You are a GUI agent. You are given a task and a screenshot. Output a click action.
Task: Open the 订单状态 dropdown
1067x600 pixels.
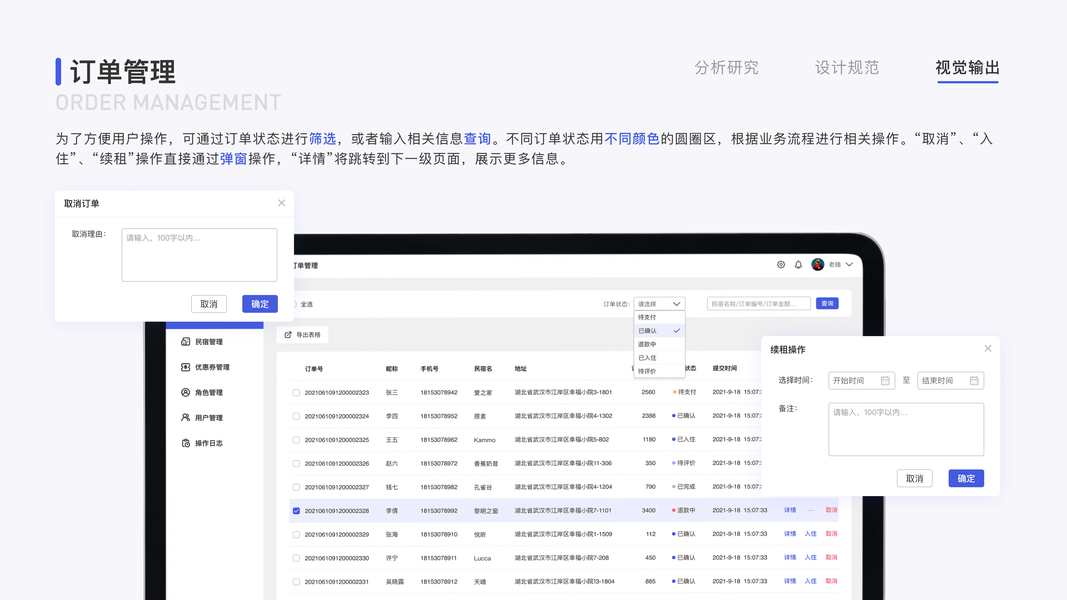pos(659,303)
